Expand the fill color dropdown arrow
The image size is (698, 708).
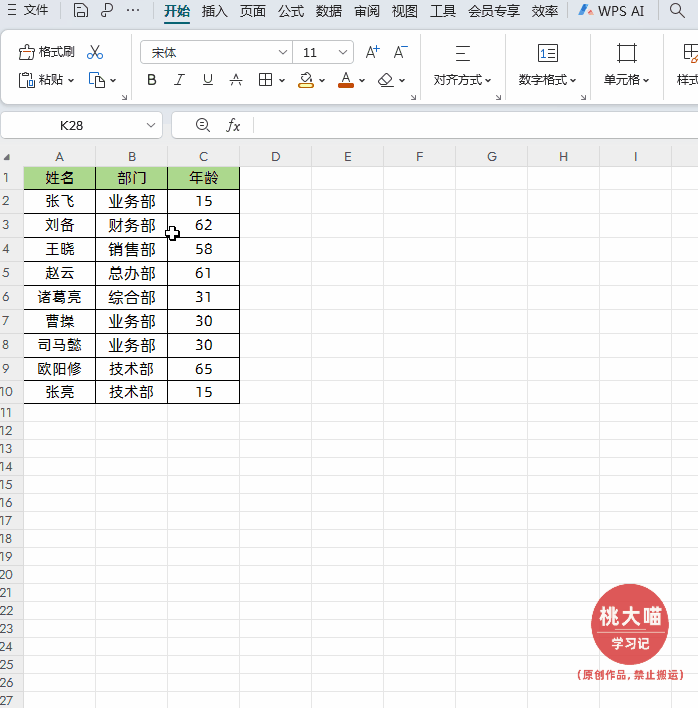coord(322,80)
